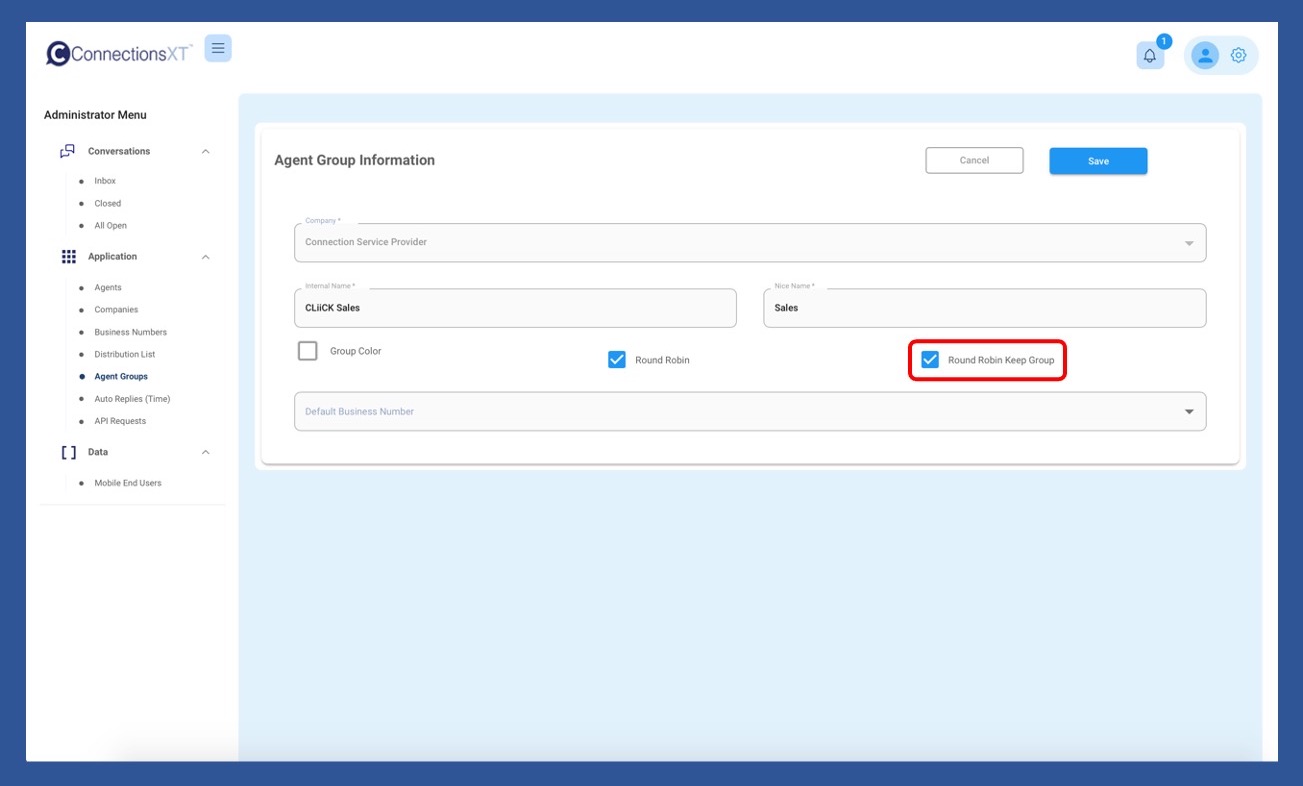The width and height of the screenshot is (1303, 786).
Task: Open the Company dropdown
Action: (749, 243)
